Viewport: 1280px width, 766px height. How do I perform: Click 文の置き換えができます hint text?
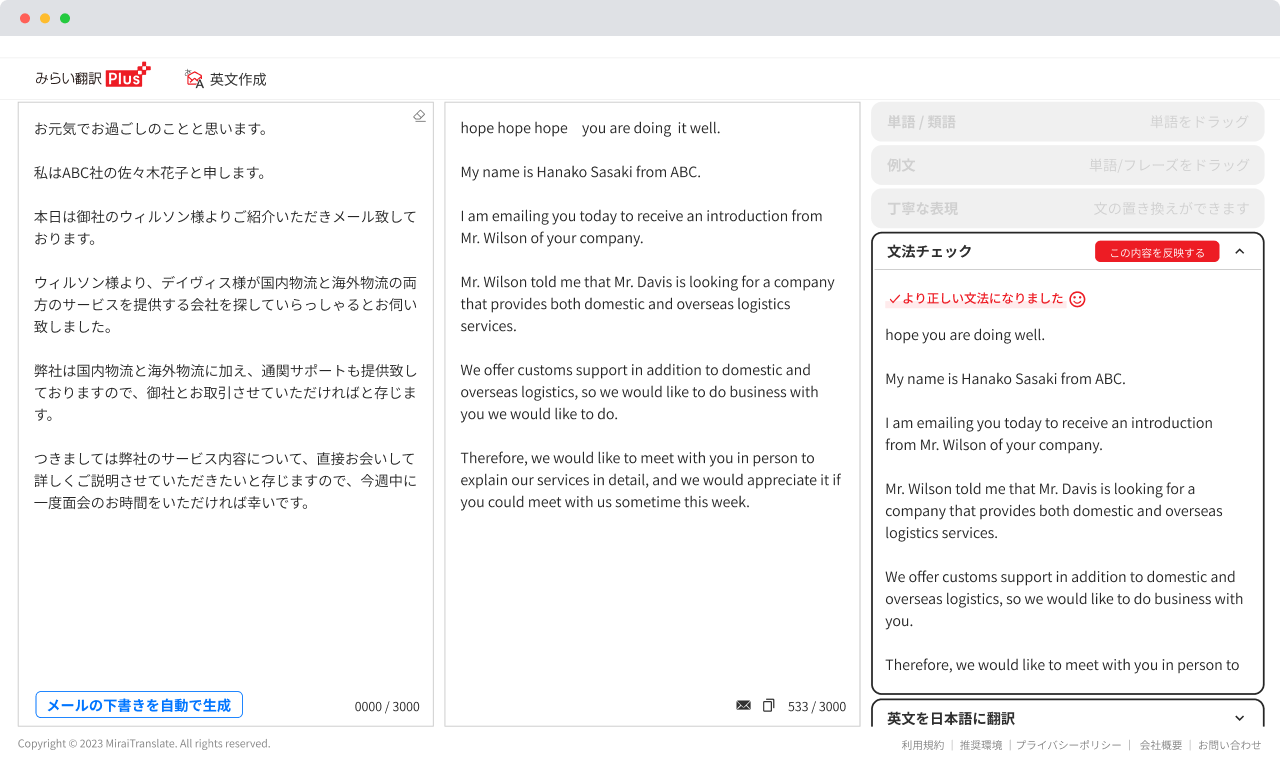click(1171, 209)
